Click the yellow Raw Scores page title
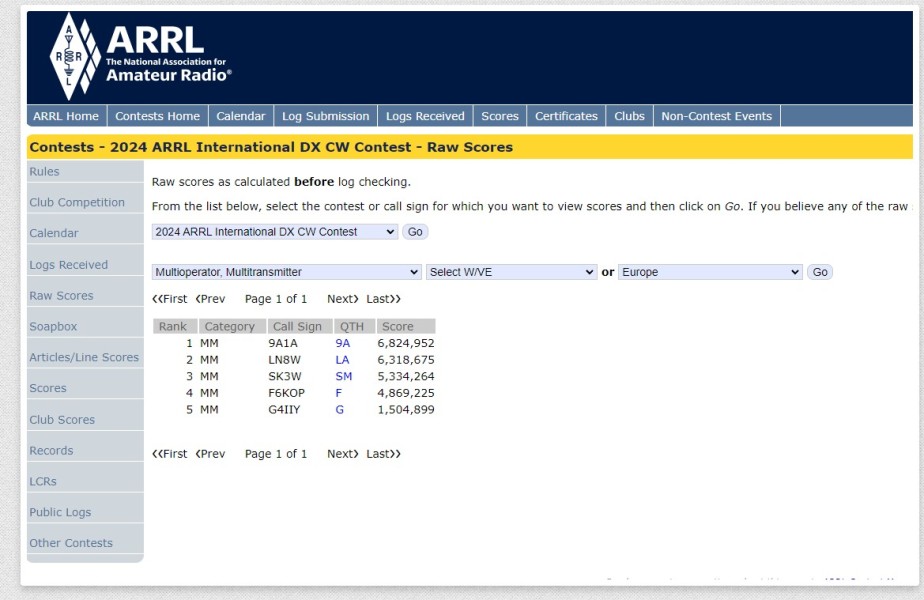The image size is (924, 600). click(x=271, y=147)
